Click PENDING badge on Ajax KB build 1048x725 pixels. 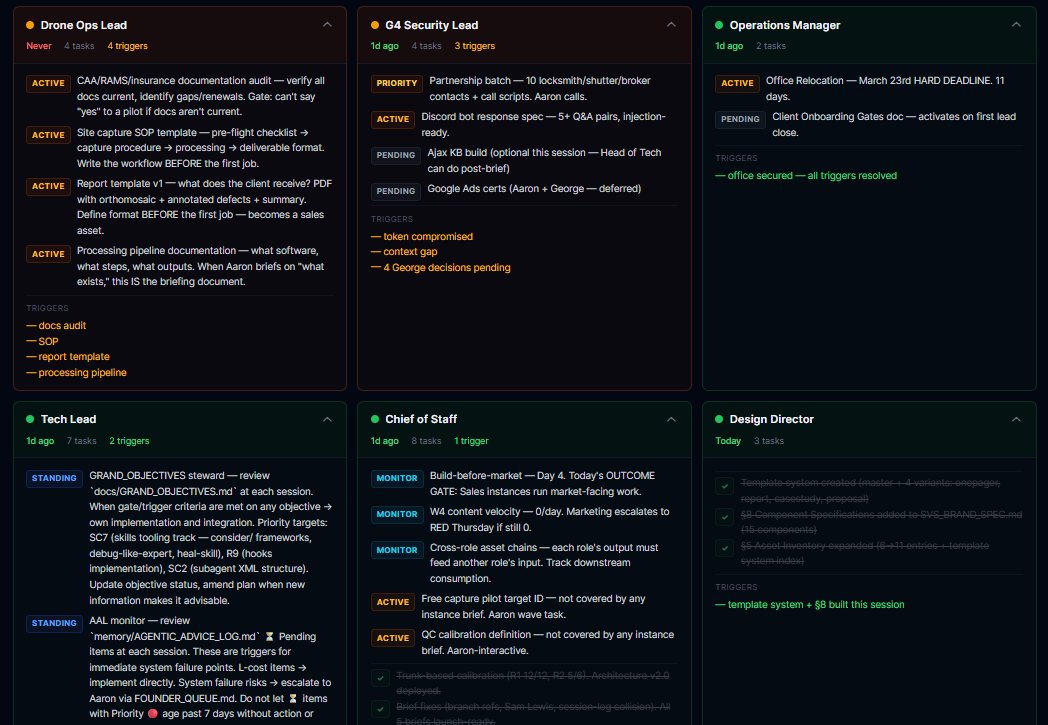pos(396,156)
